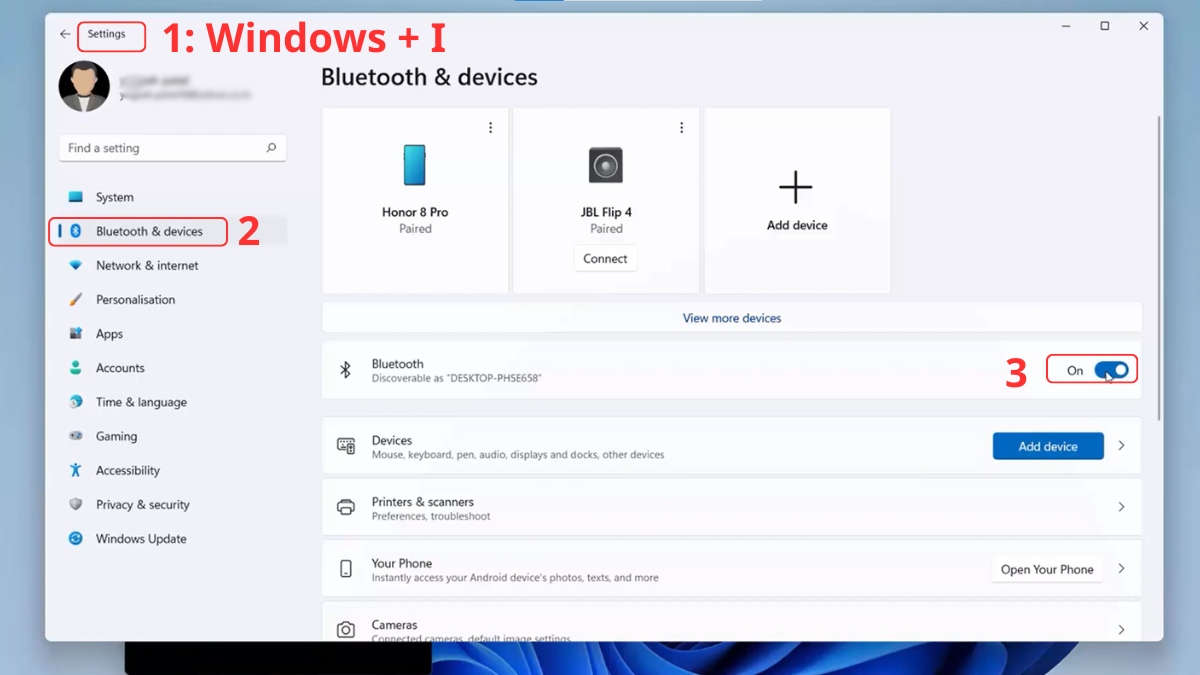Open the Honor 8 Pro options menu
The width and height of the screenshot is (1200, 675).
point(490,127)
